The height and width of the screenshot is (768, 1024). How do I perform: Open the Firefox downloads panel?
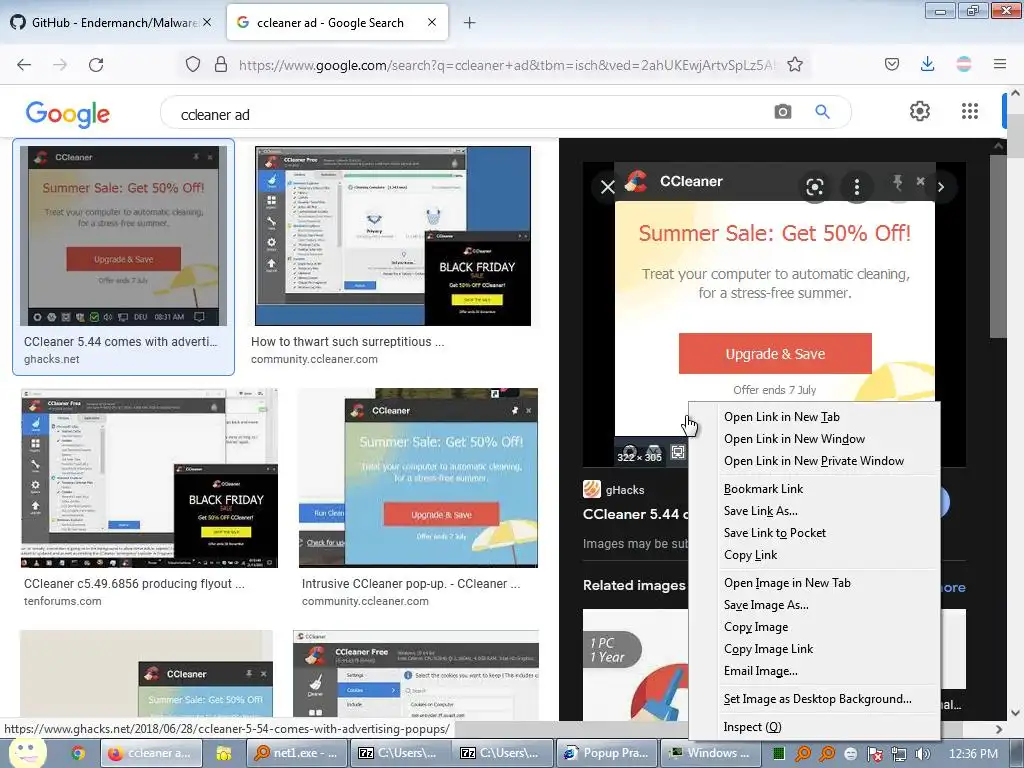pos(927,64)
